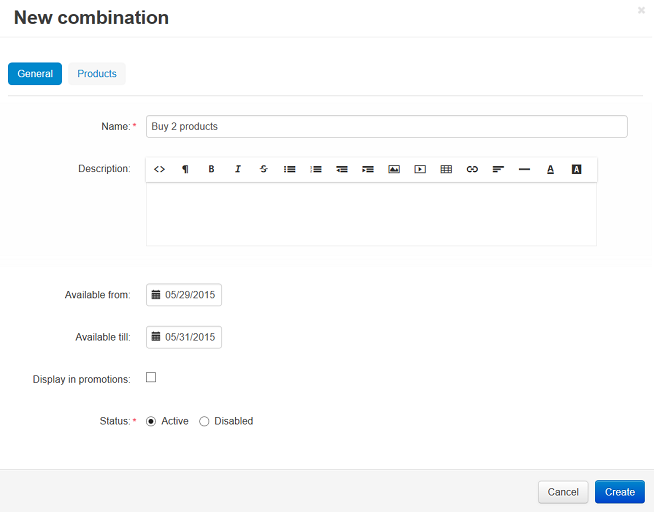
Task: Insert a hyperlink in description
Action: pyautogui.click(x=472, y=169)
